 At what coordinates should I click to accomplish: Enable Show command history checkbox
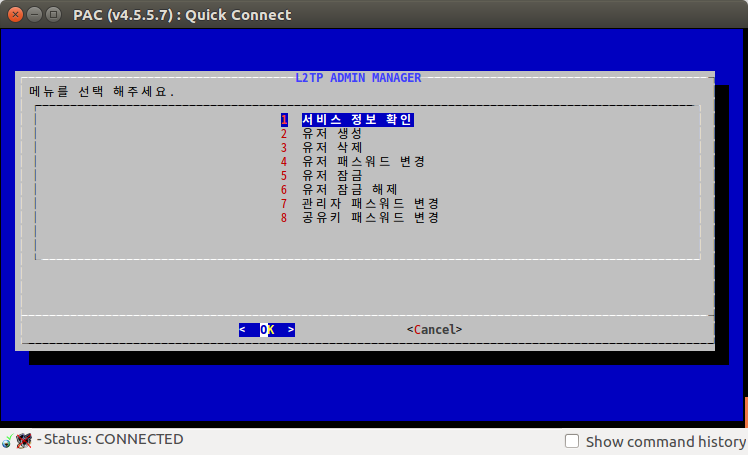point(571,441)
